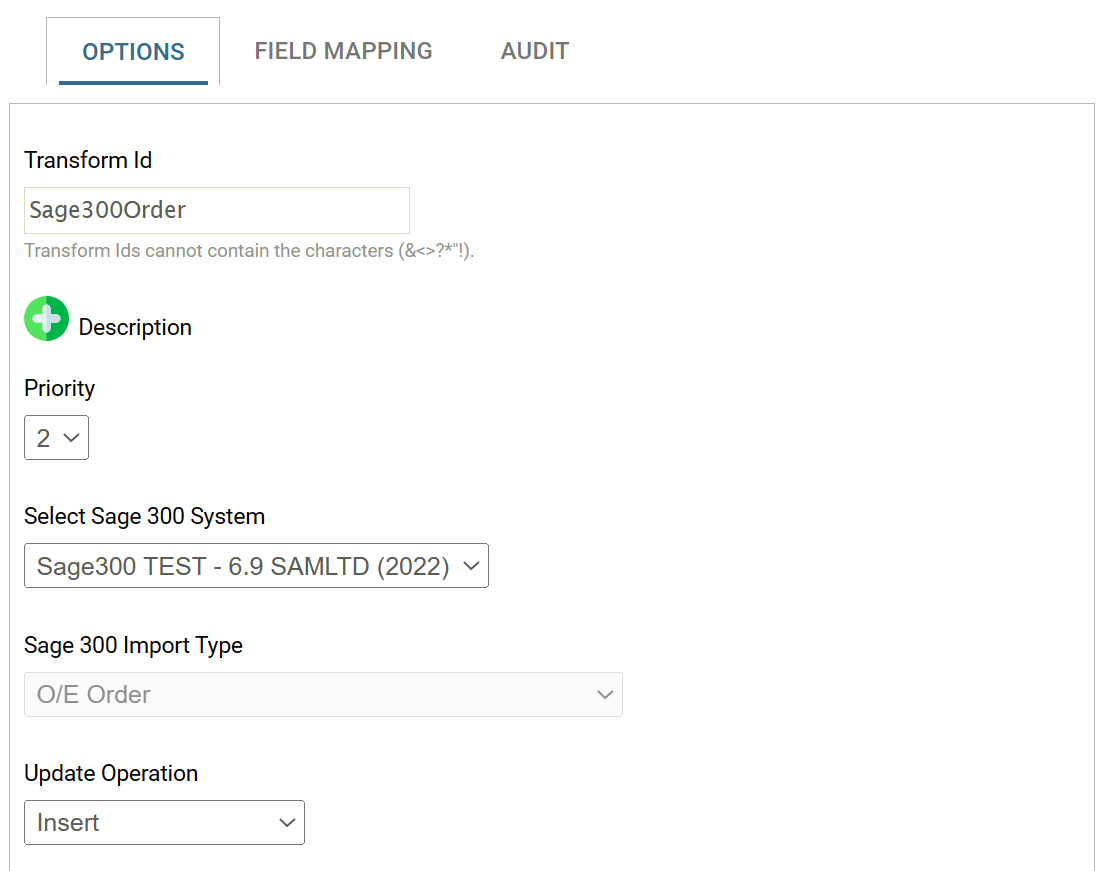The height and width of the screenshot is (871, 1113).
Task: Click the chevron arrow in Priority box
Action: pos(71,438)
